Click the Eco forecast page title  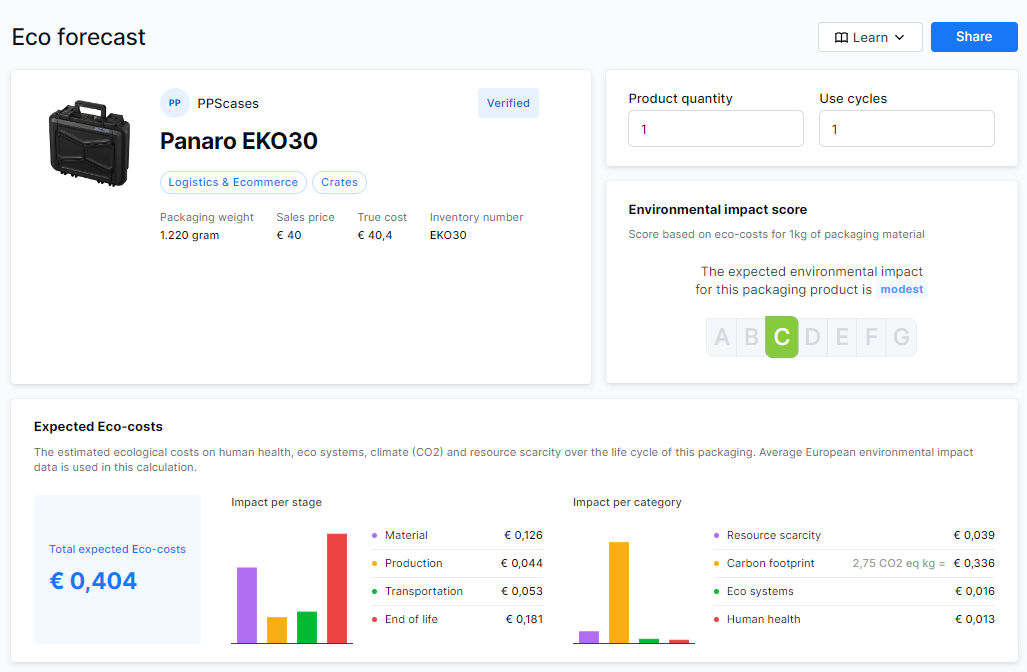[79, 37]
